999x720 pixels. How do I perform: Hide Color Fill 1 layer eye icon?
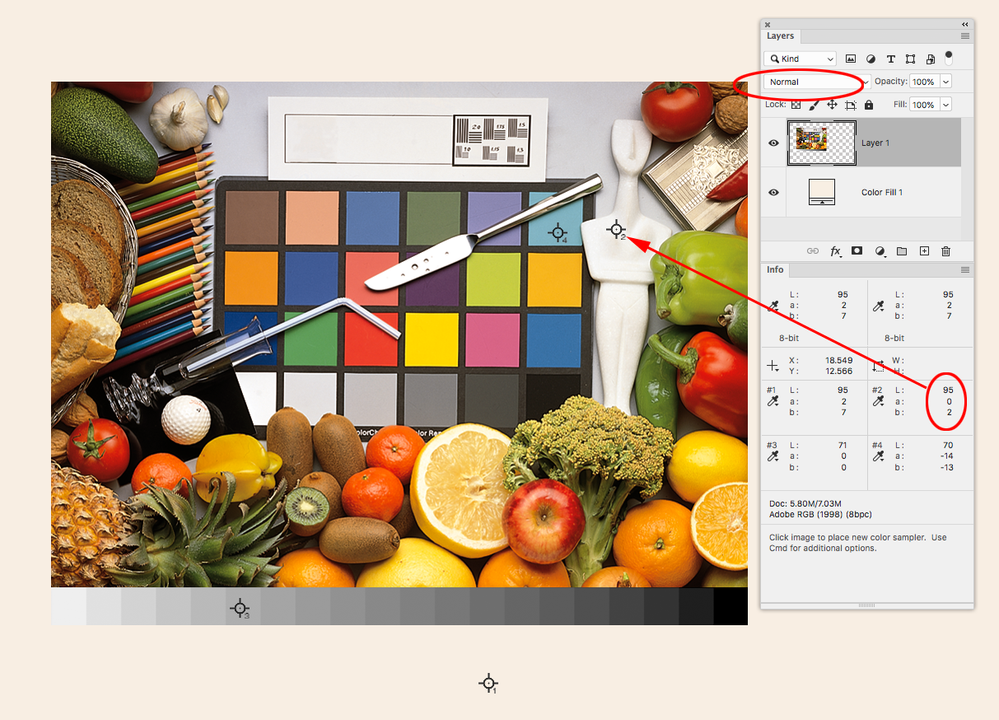tap(773, 192)
